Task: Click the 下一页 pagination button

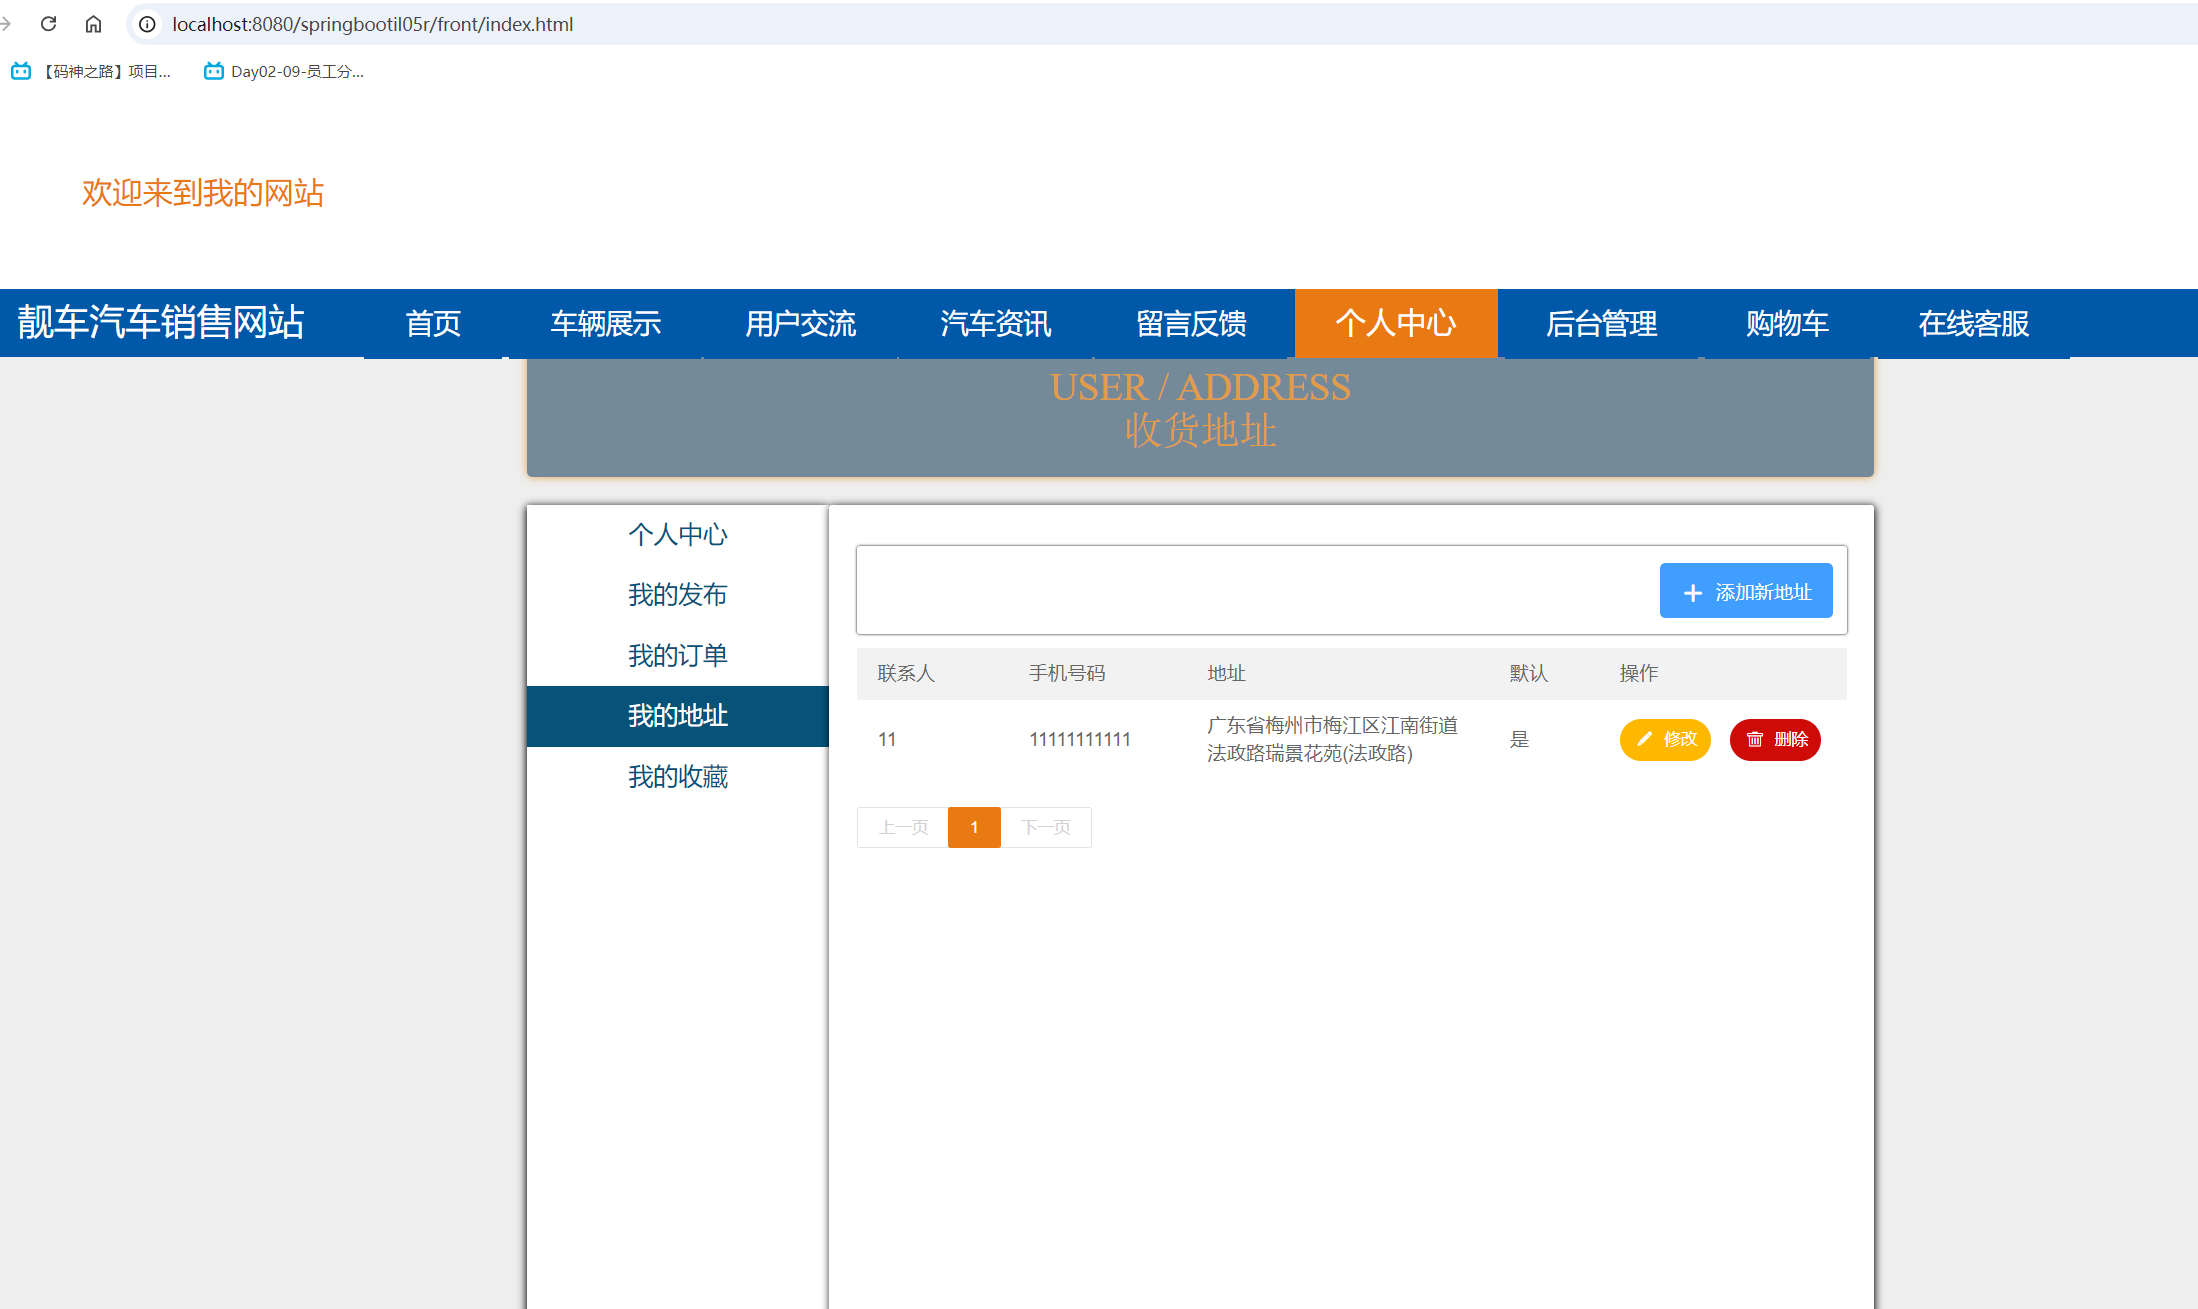Action: point(1046,827)
